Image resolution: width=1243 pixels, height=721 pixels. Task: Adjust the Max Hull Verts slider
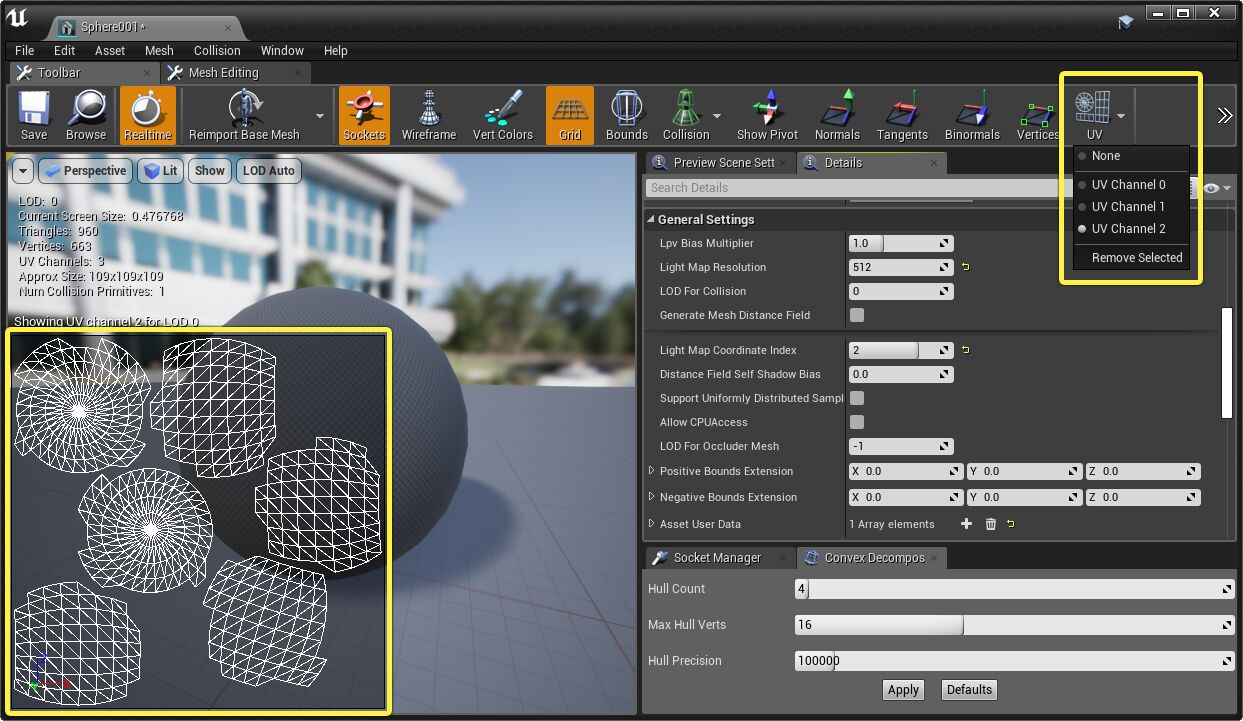1012,625
